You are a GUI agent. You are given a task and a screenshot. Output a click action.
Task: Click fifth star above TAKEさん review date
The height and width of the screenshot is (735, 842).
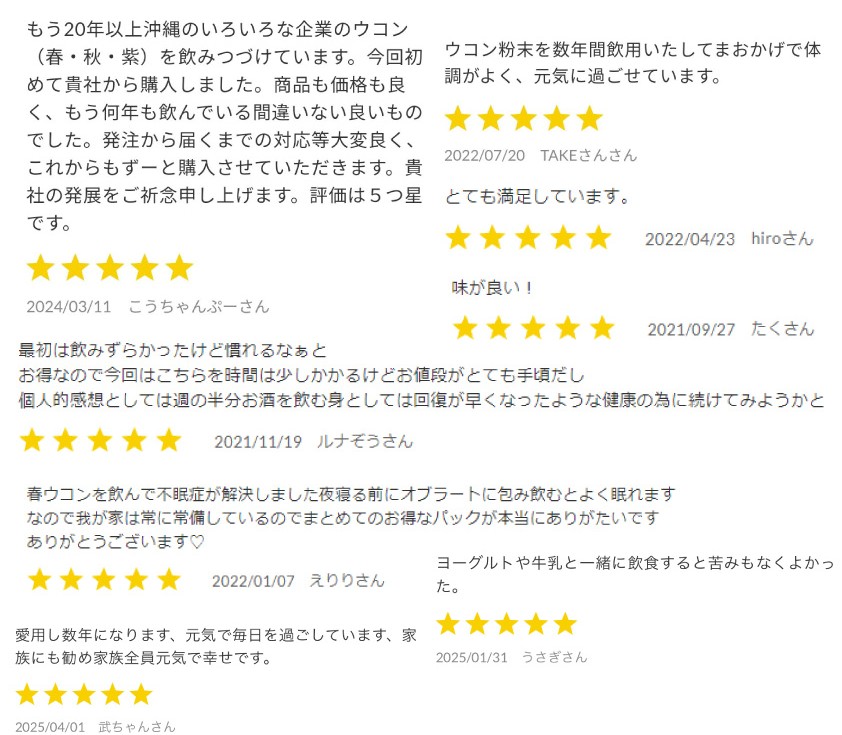pos(590,118)
